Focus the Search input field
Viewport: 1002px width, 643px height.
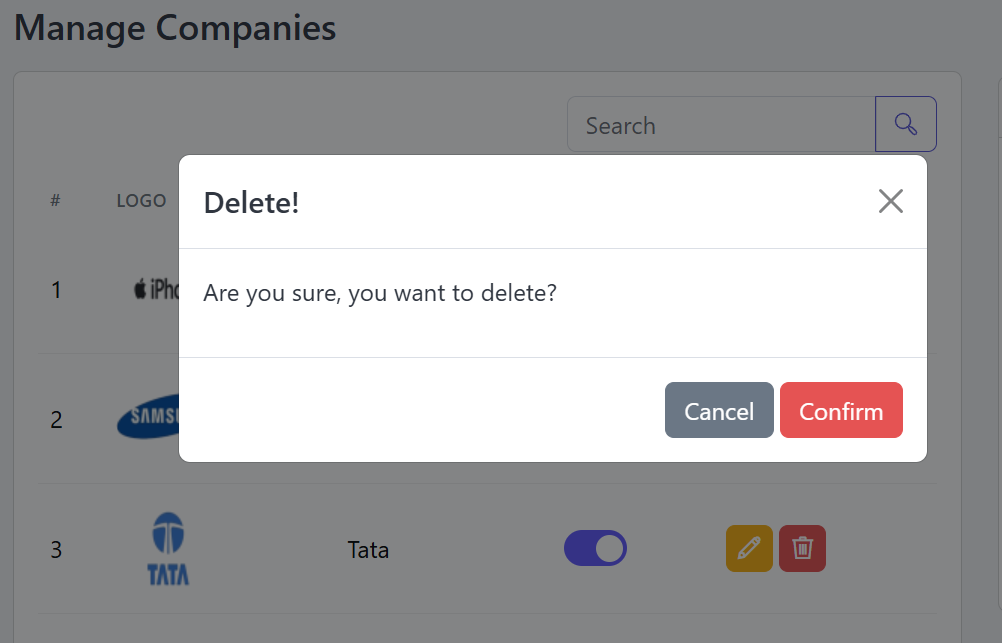(721, 124)
